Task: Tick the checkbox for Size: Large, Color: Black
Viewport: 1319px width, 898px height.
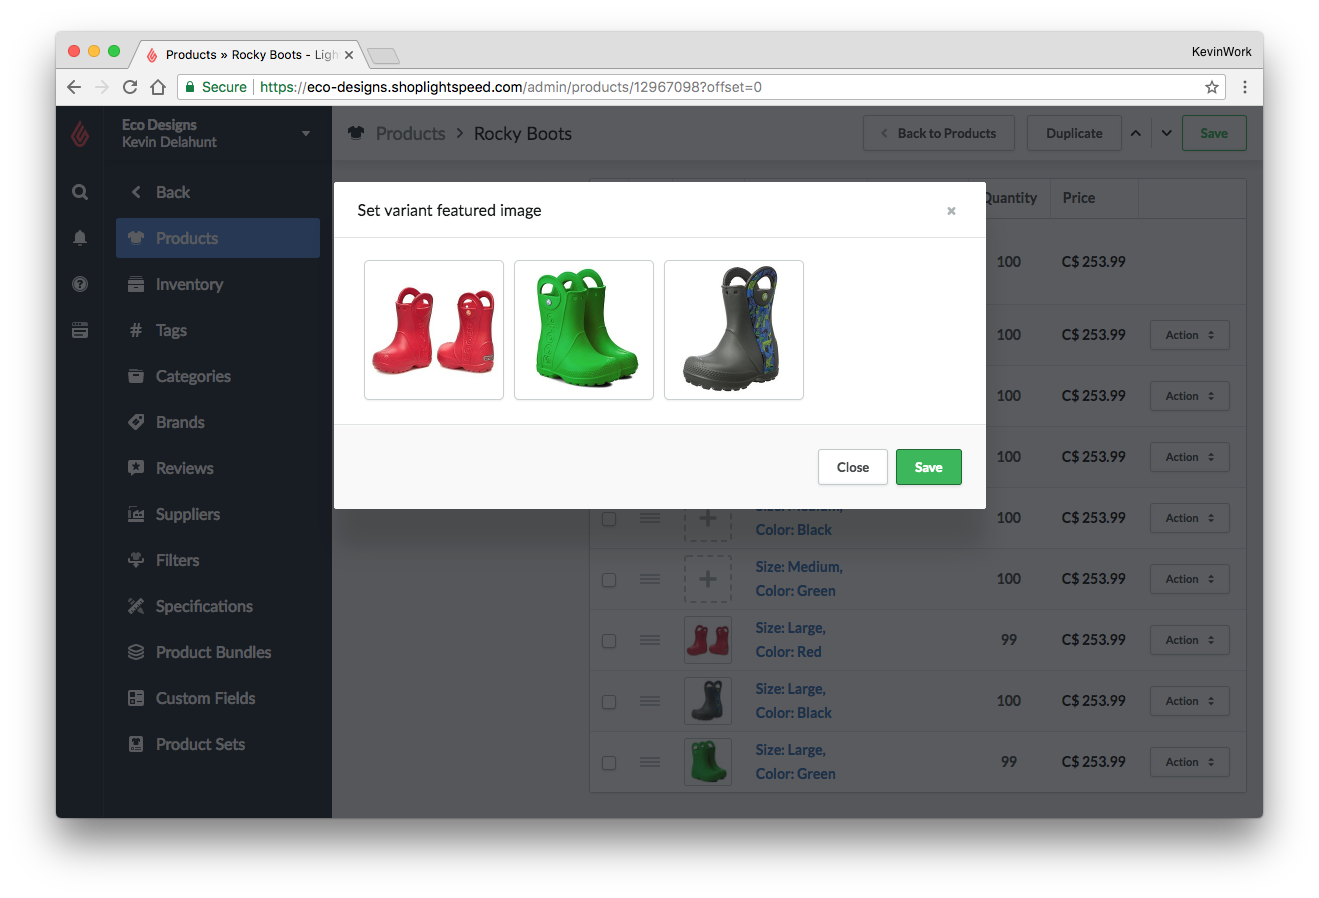Action: coord(609,702)
